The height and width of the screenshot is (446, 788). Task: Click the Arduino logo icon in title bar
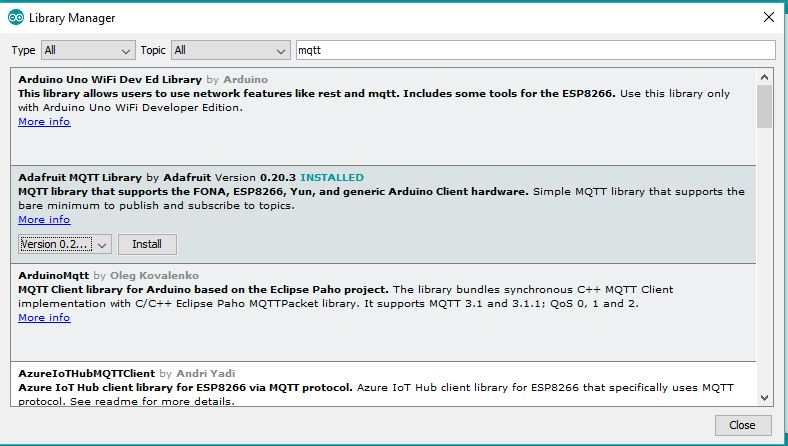(x=16, y=18)
